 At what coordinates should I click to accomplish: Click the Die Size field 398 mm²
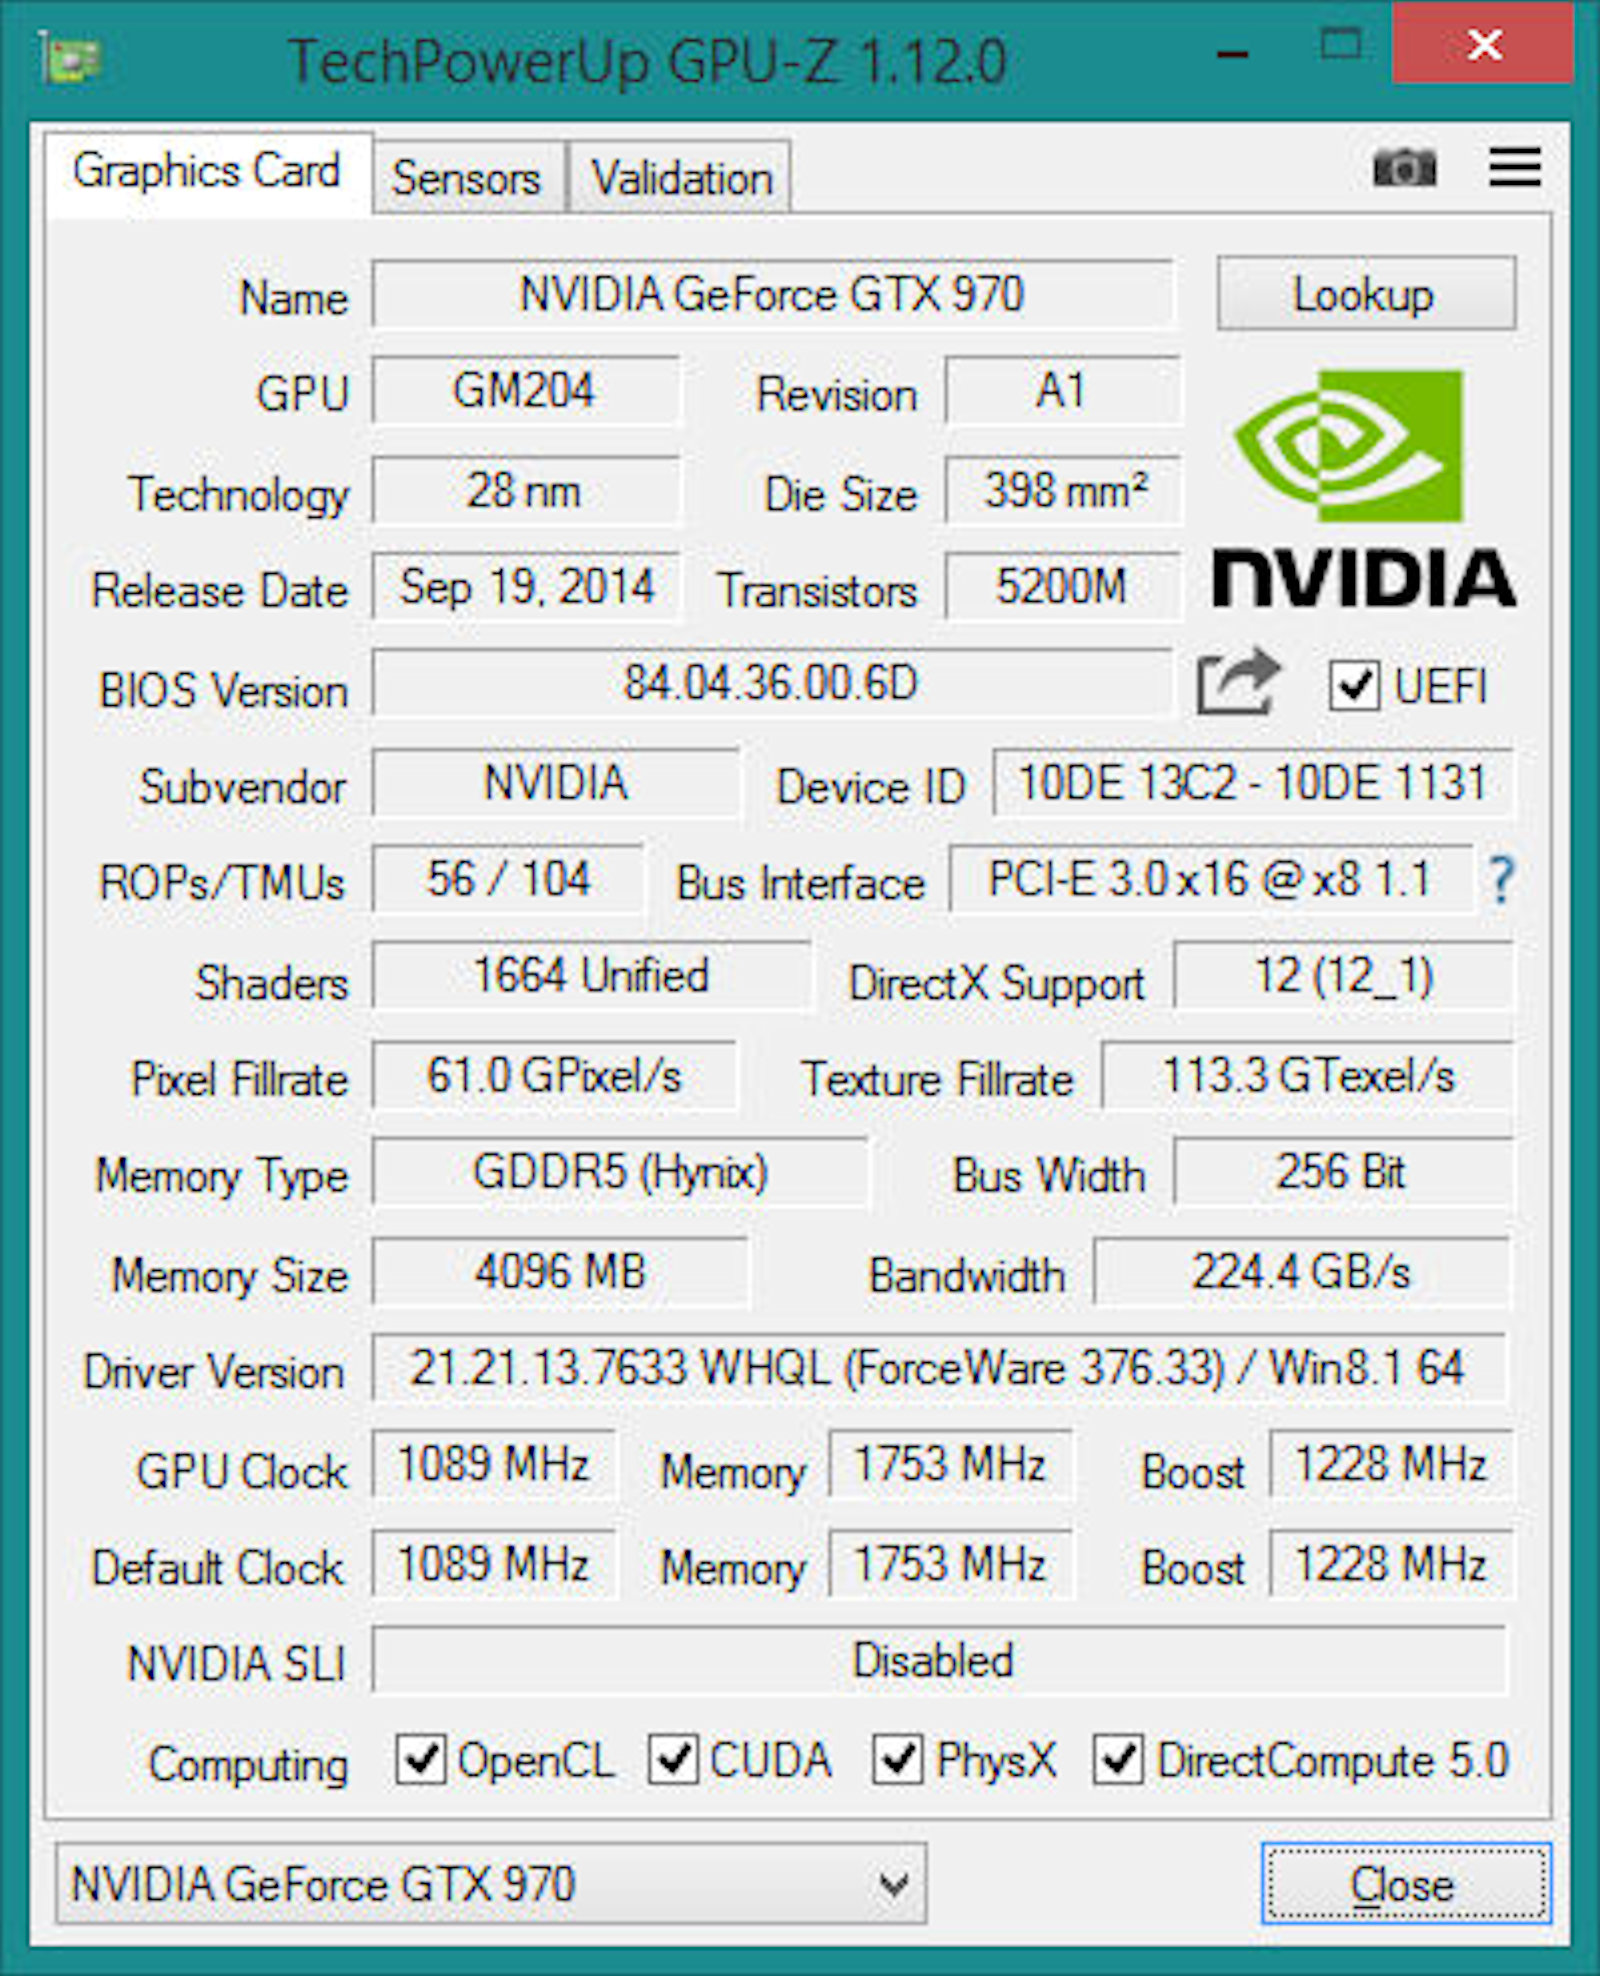tap(1062, 490)
